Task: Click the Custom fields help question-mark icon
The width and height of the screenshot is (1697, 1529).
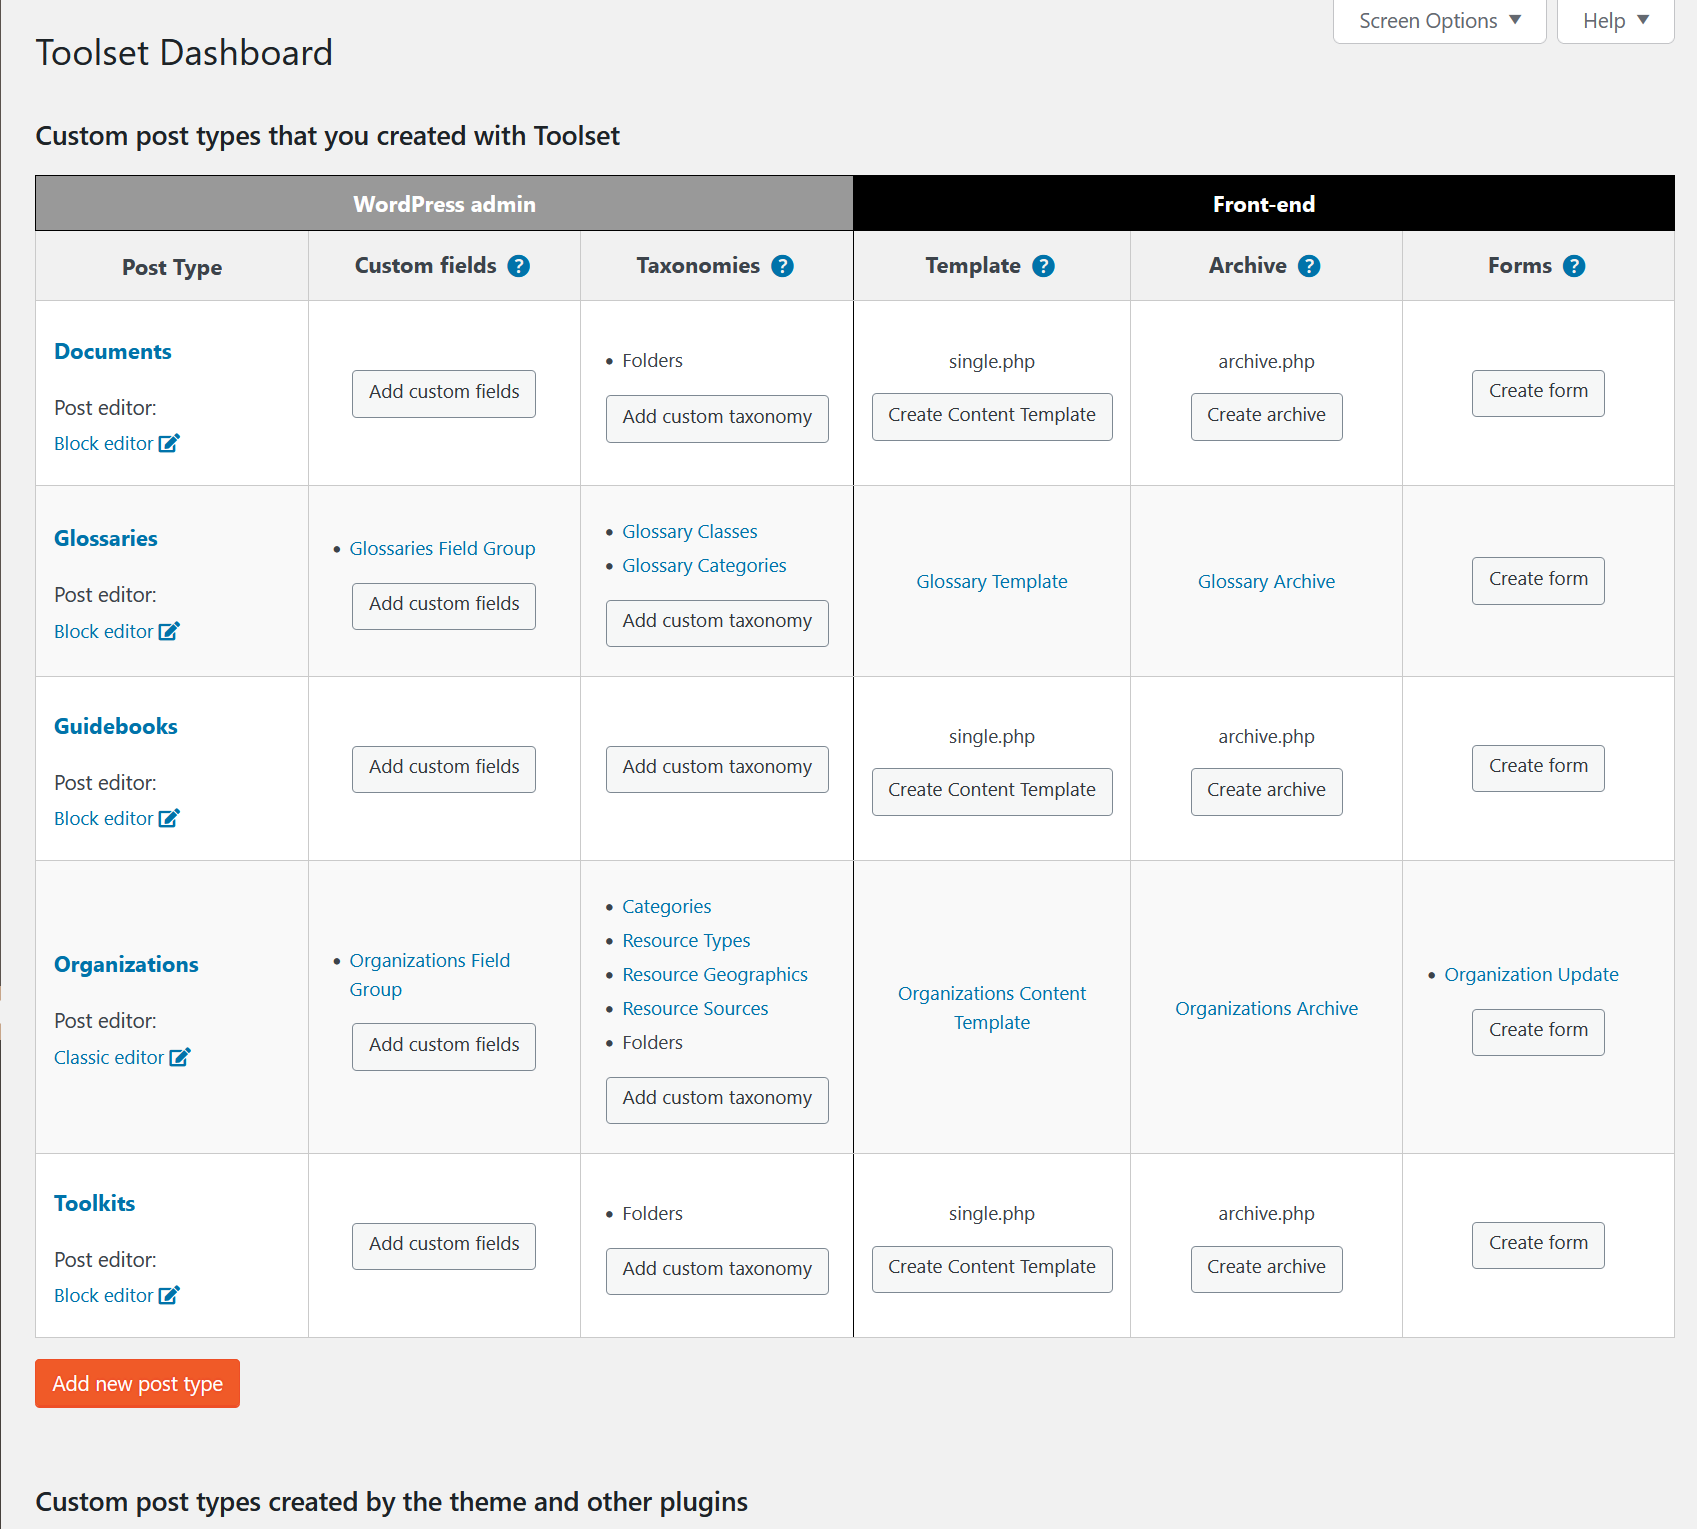Action: tap(518, 266)
